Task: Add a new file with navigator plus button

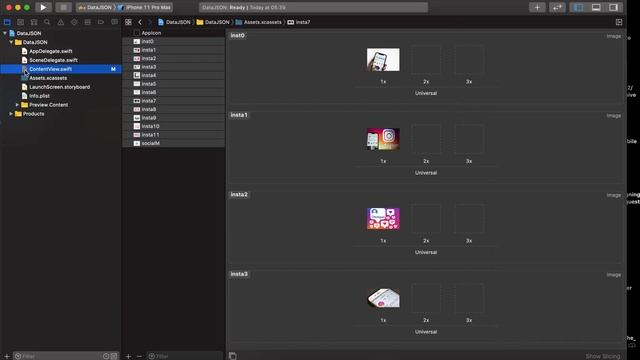Action: pos(7,356)
